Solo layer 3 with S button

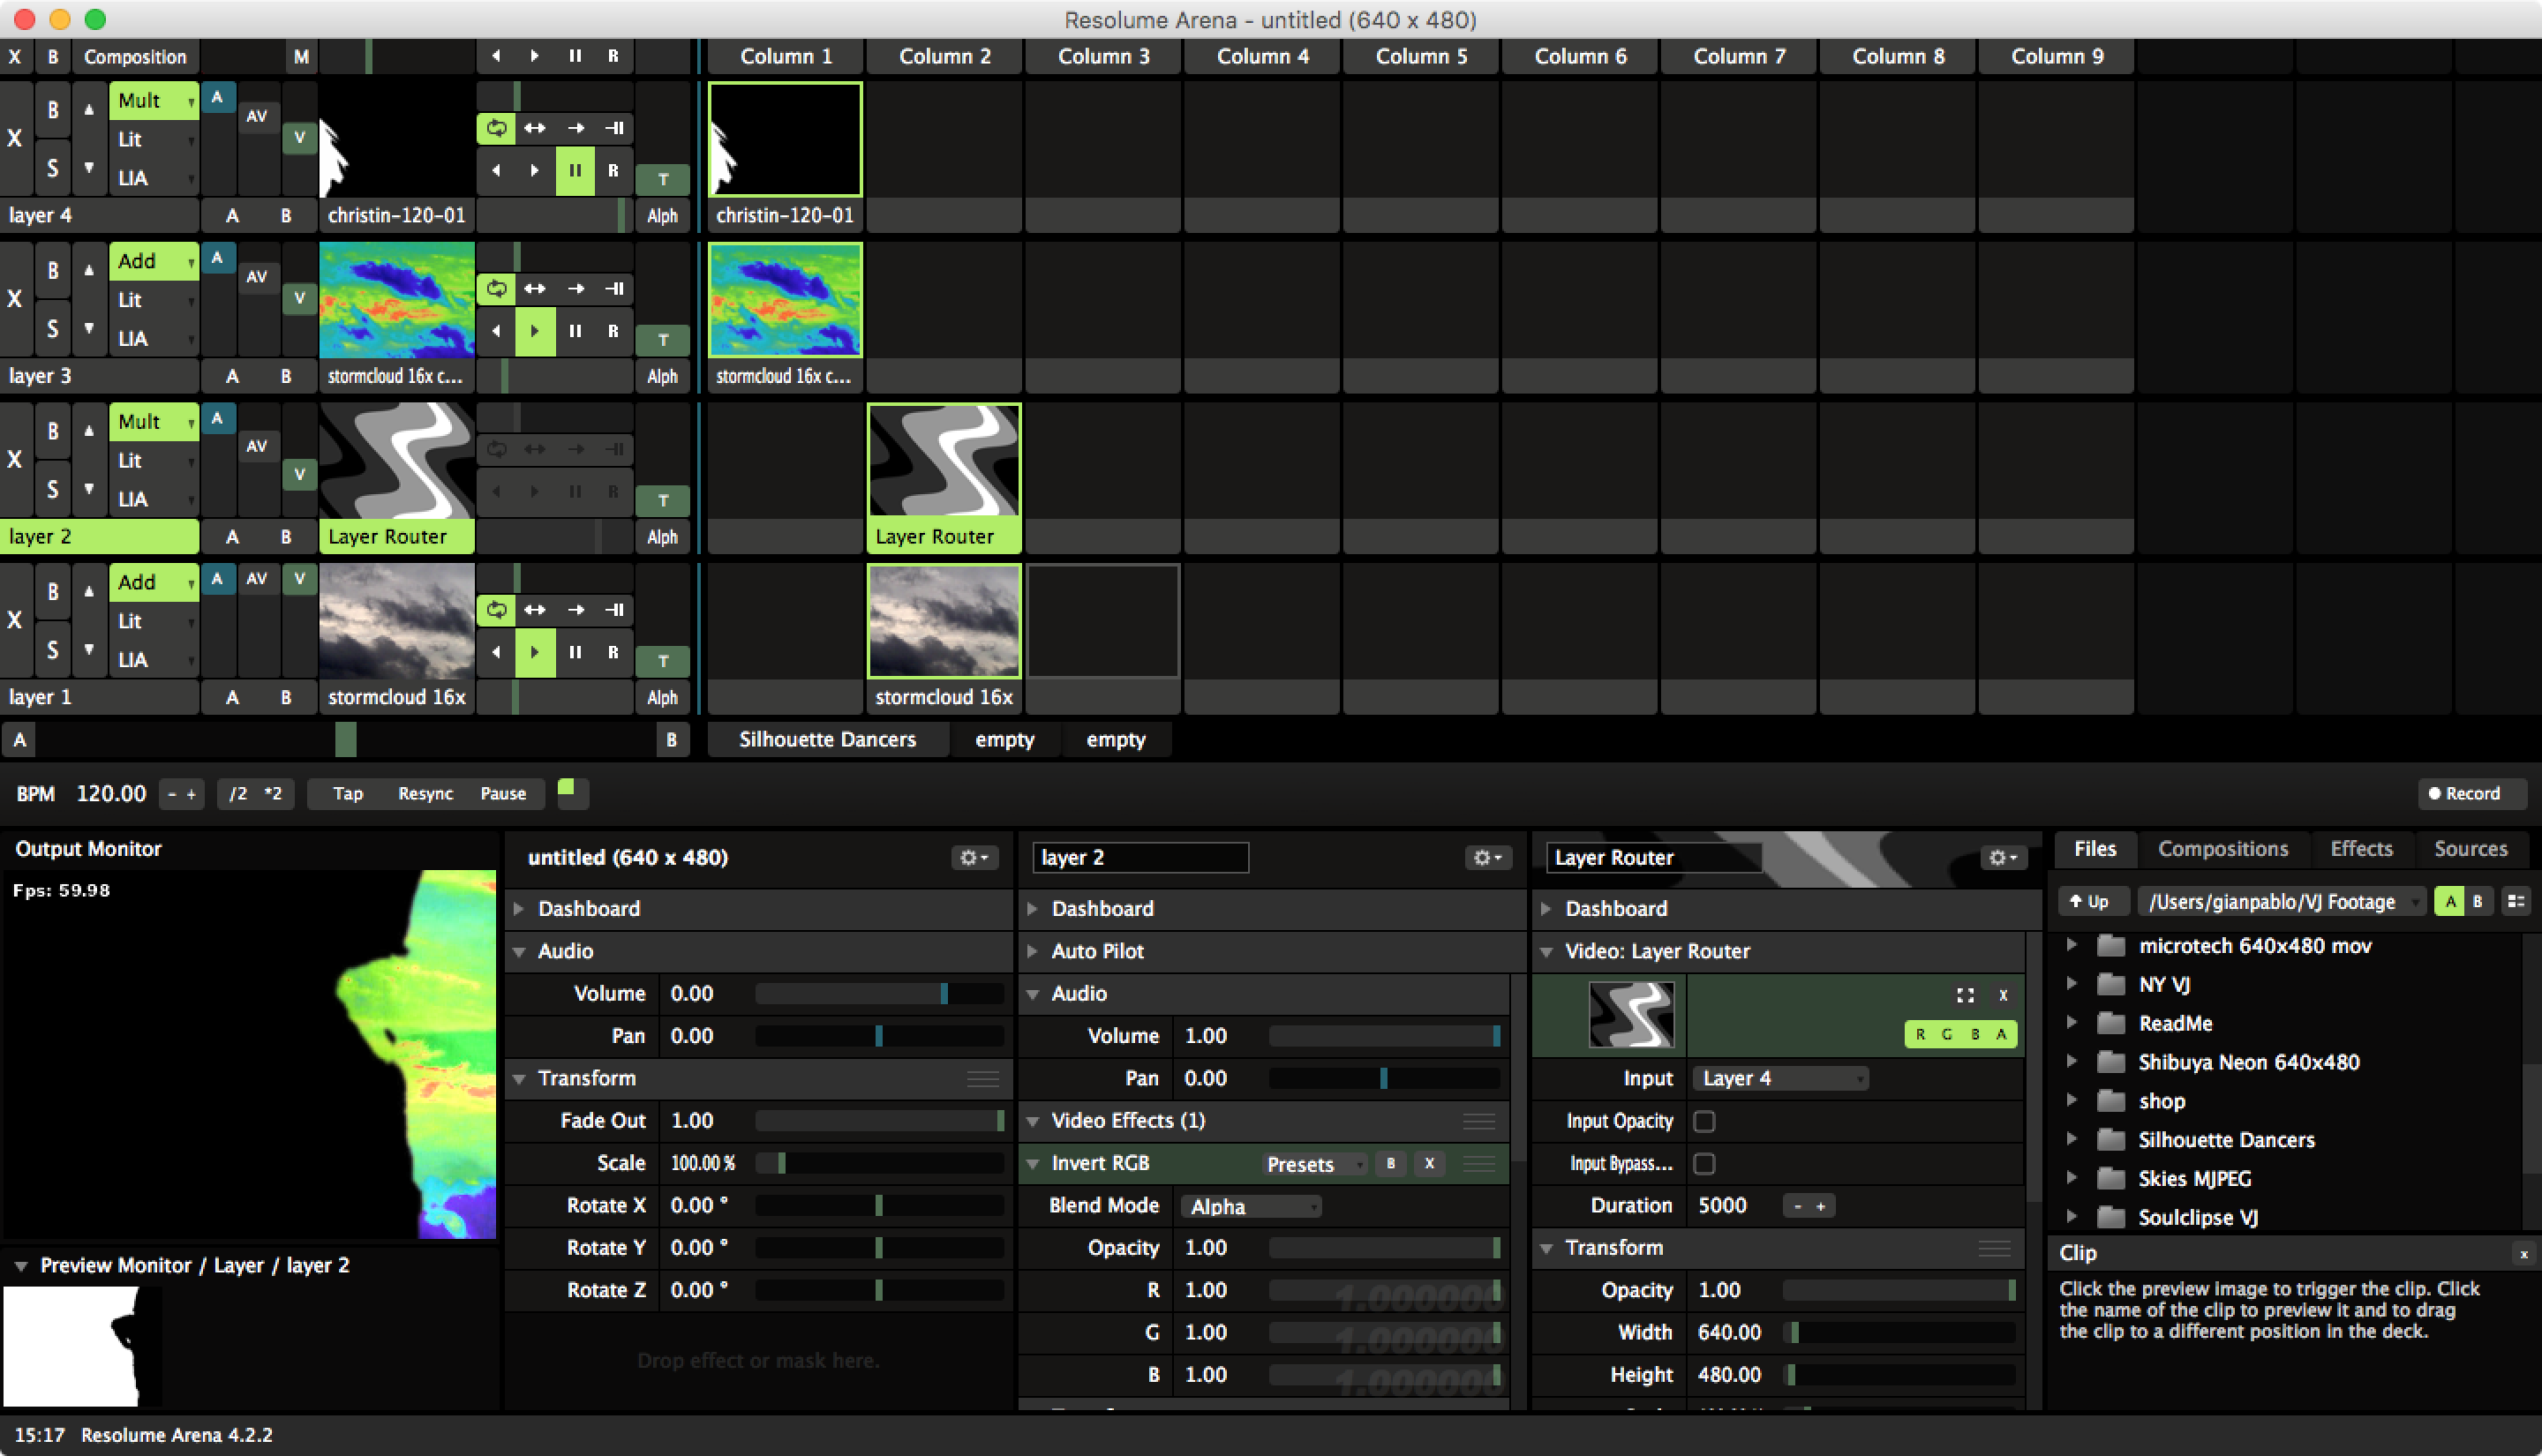click(53, 329)
